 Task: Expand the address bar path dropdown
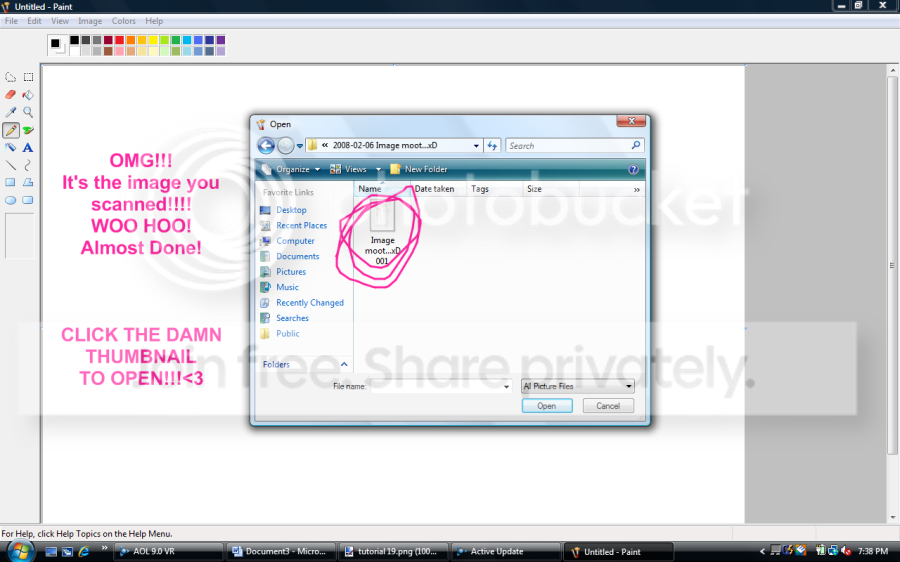pos(476,146)
